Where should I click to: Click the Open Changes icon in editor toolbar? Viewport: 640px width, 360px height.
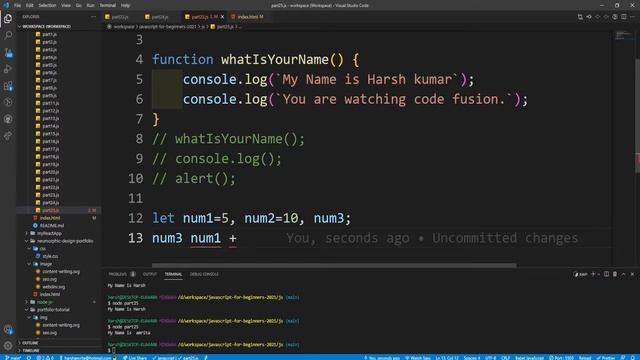(x=580, y=17)
